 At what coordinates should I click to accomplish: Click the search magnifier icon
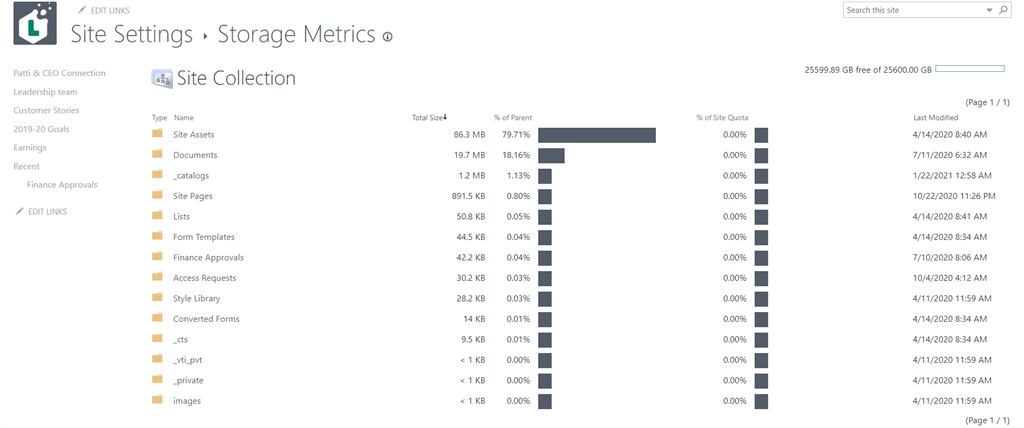[x=1004, y=10]
